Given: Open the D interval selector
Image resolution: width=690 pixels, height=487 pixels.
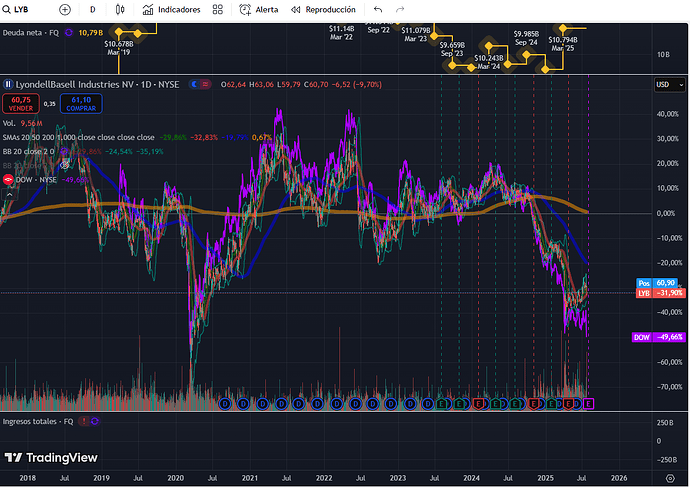Looking at the screenshot, I should coord(92,9).
